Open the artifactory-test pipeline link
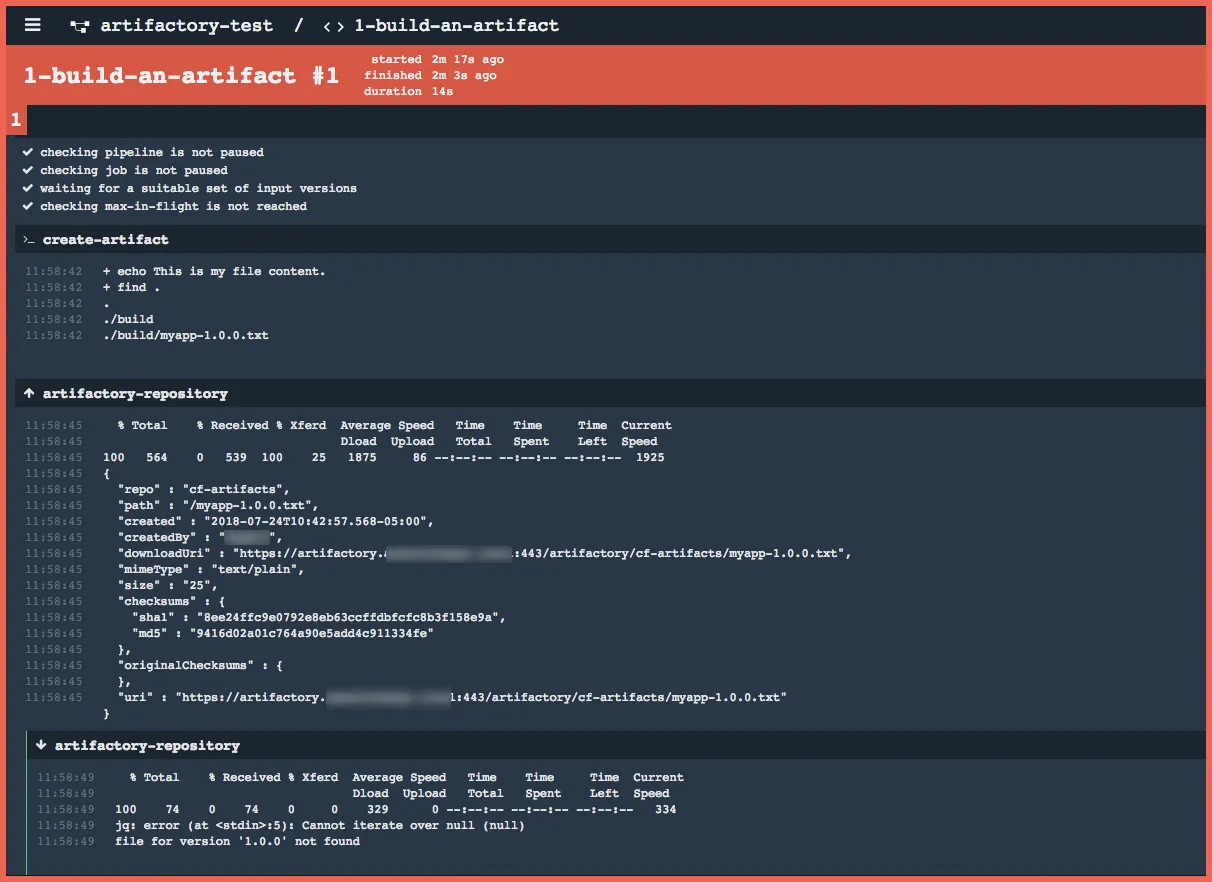 point(186,26)
